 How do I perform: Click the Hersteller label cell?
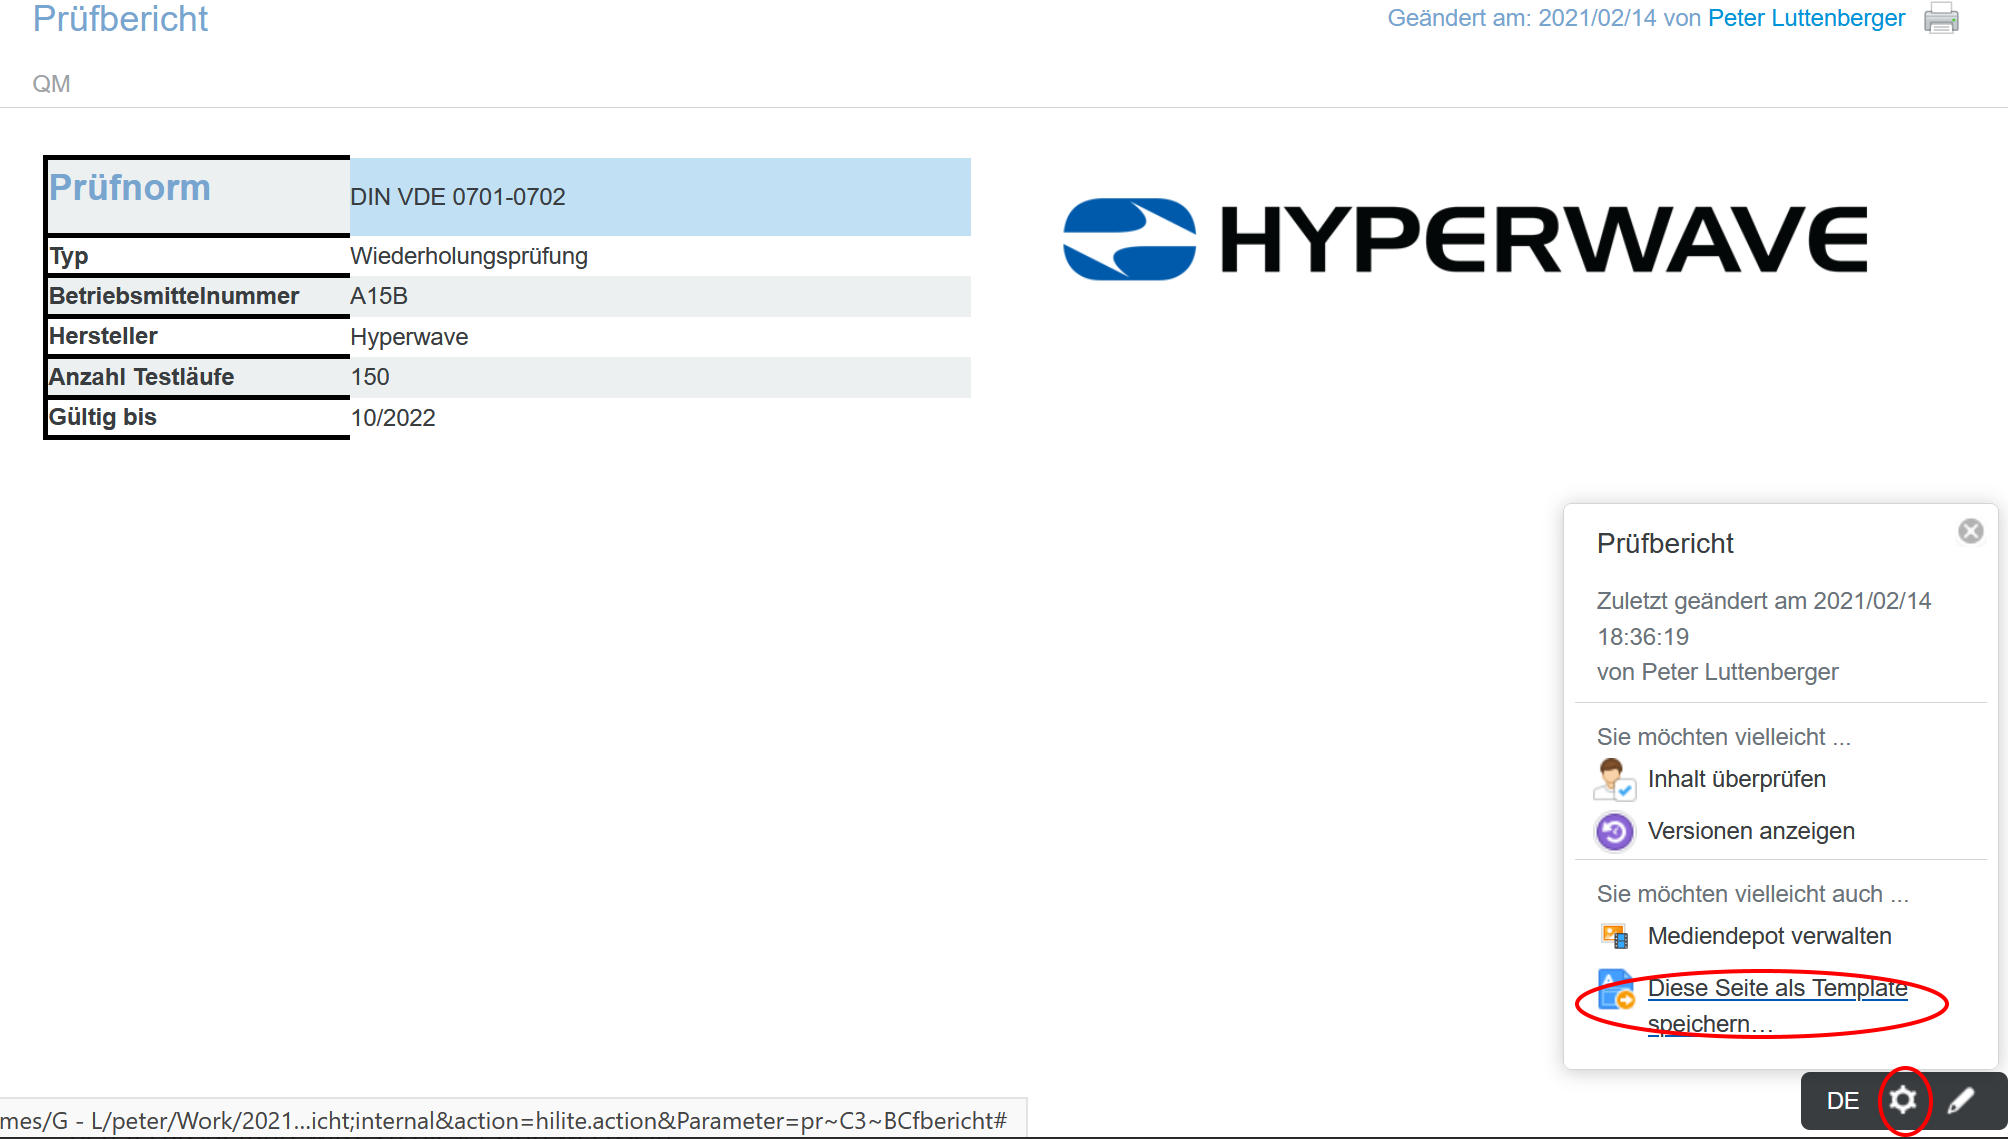[198, 336]
